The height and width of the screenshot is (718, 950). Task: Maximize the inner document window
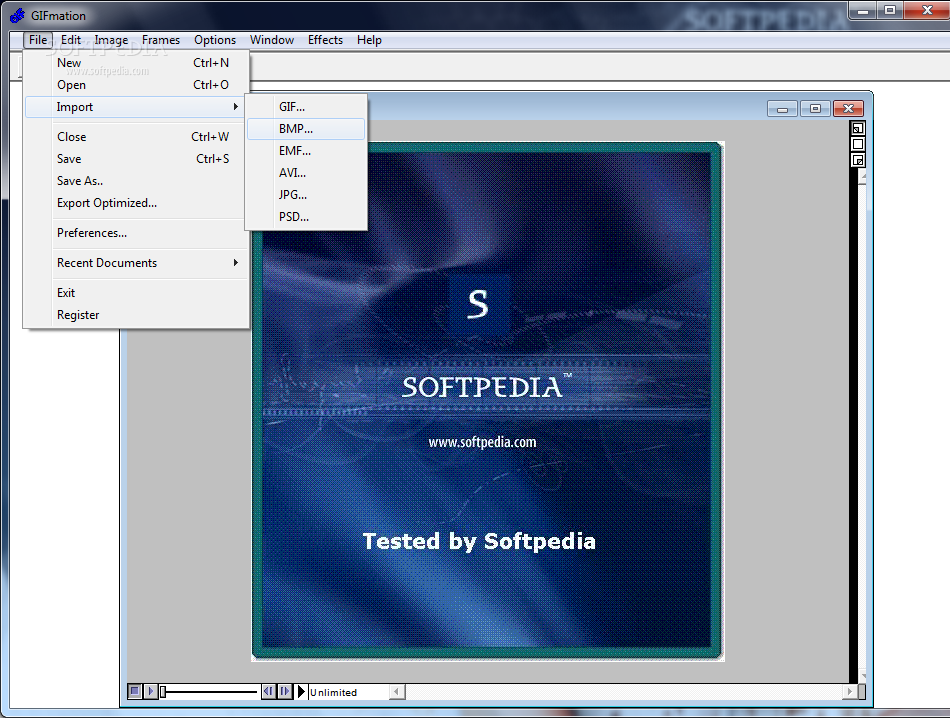tap(815, 108)
